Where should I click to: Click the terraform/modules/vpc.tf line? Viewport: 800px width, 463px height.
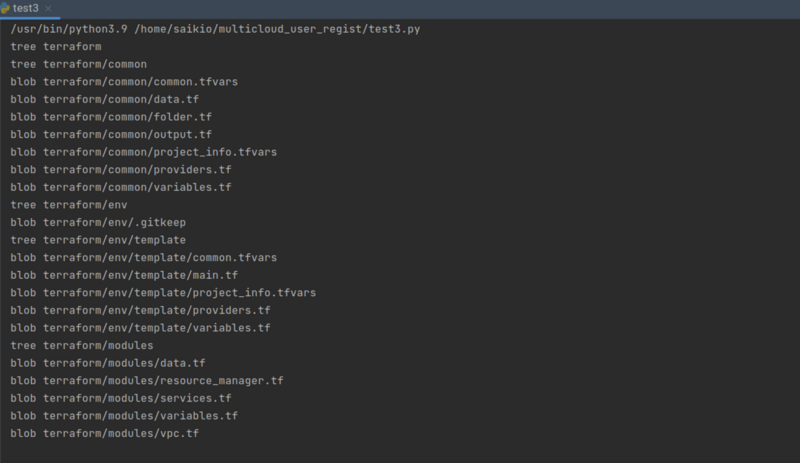pos(105,433)
